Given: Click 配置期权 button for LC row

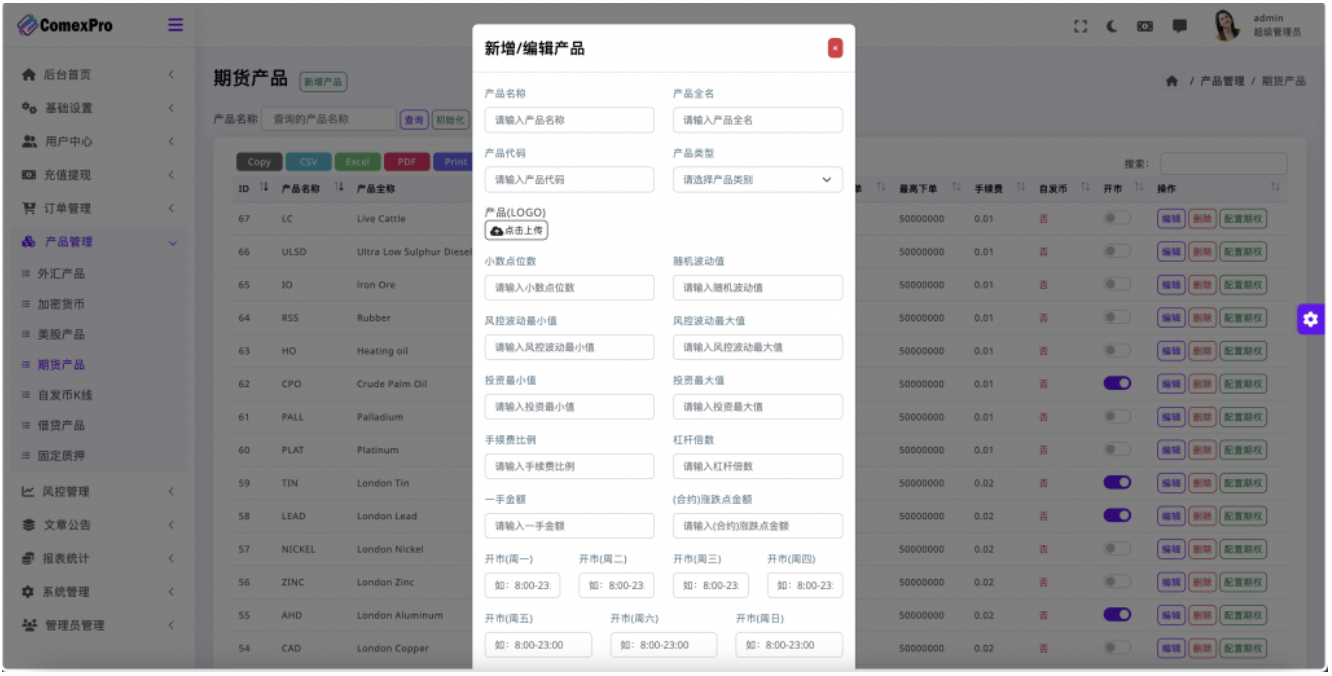Looking at the screenshot, I should point(1243,218).
